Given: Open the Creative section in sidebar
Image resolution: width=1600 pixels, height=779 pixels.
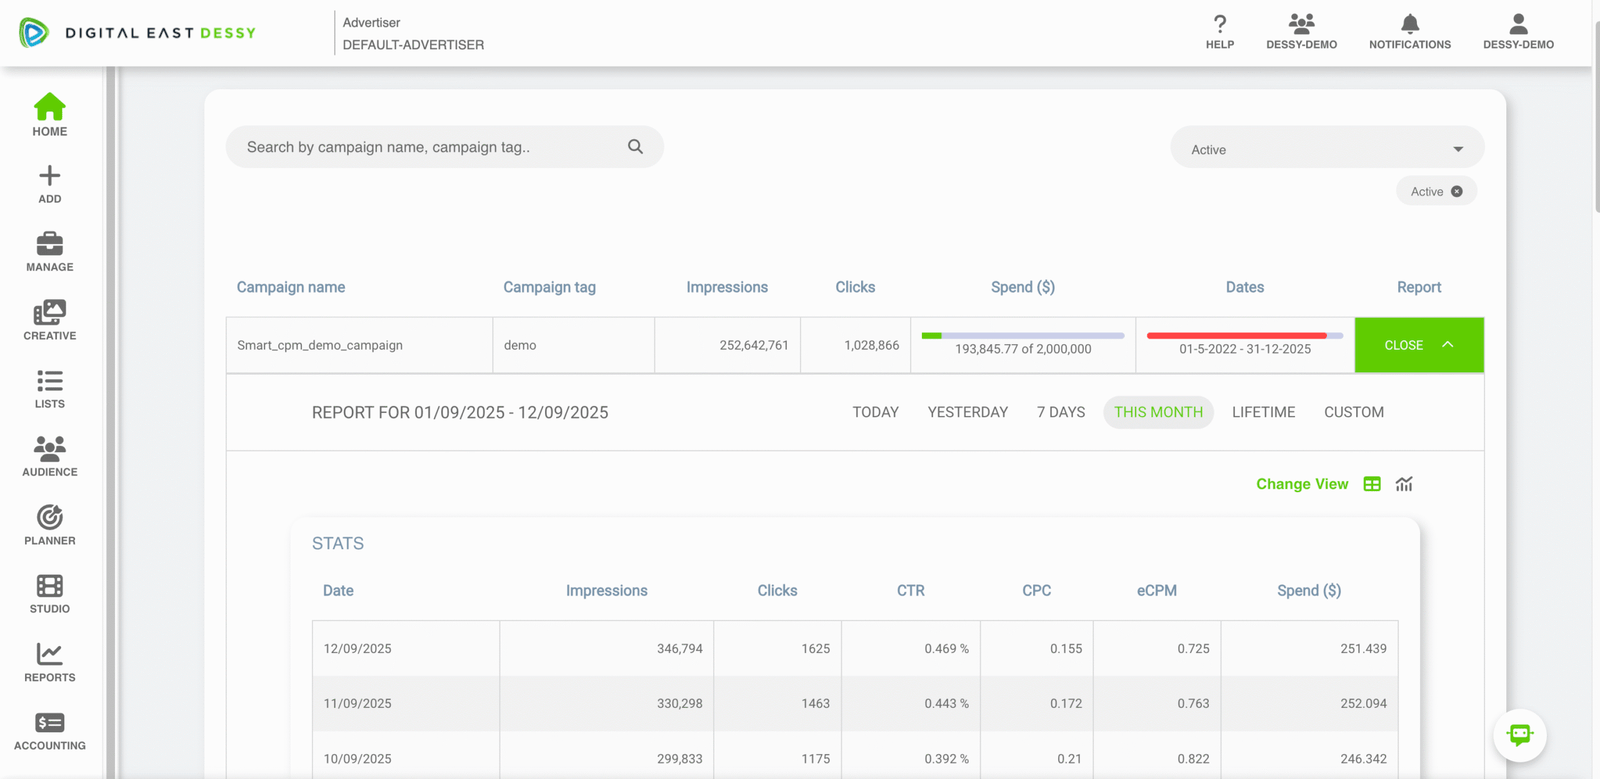Looking at the screenshot, I should pos(49,320).
